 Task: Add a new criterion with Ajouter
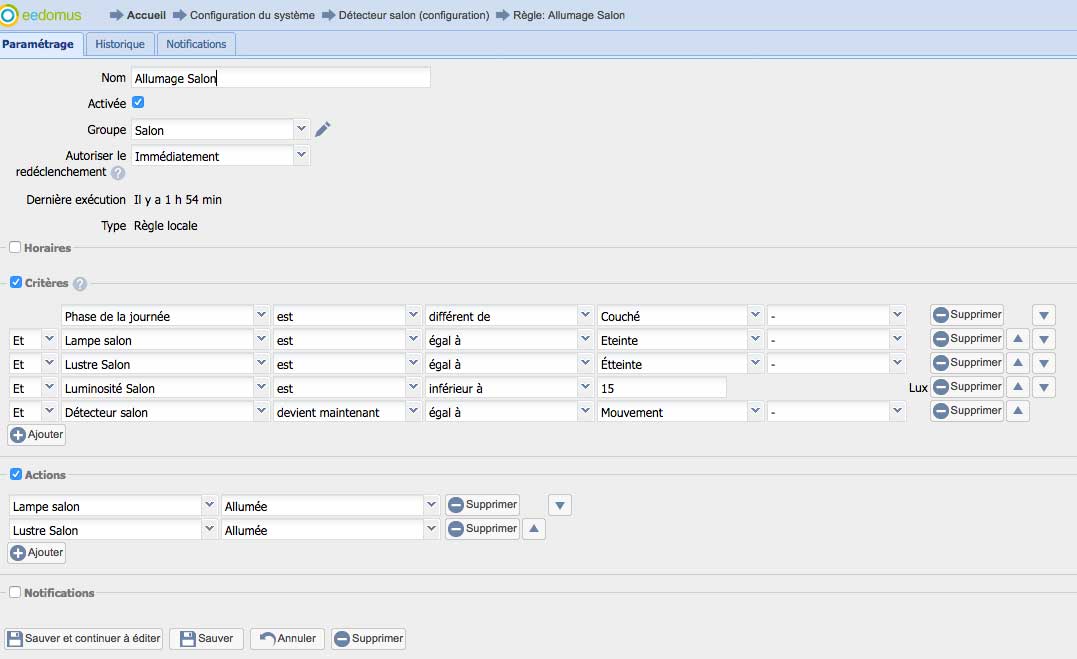[37, 435]
